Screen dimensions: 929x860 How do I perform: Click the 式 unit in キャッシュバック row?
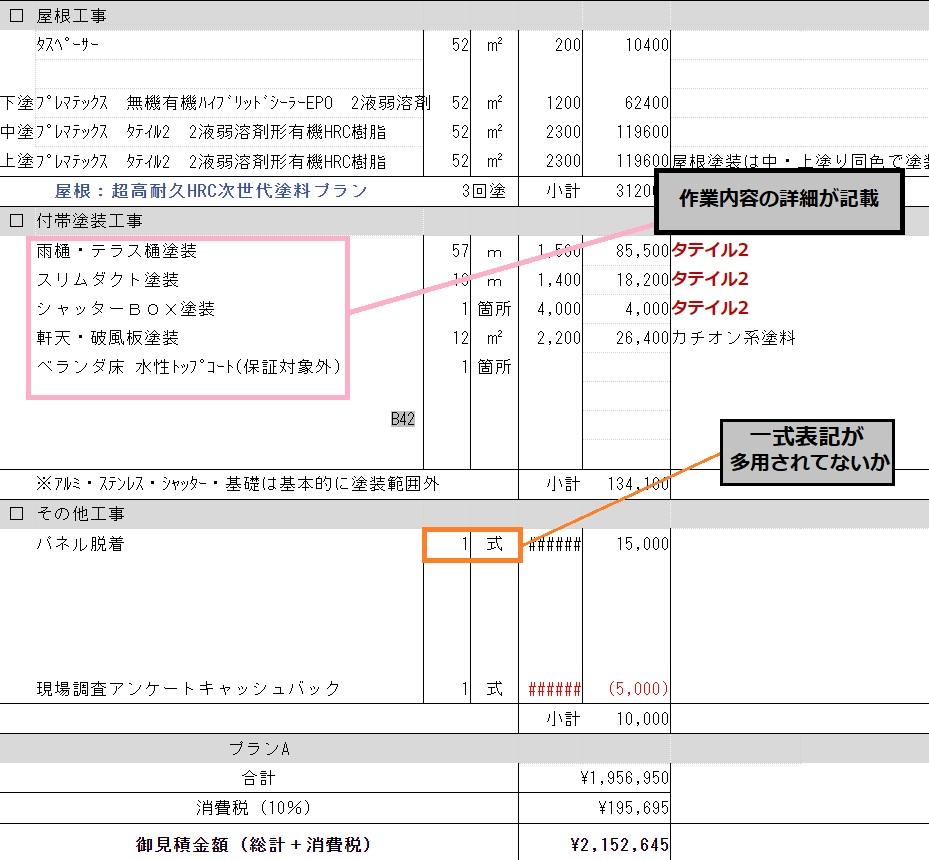494,688
